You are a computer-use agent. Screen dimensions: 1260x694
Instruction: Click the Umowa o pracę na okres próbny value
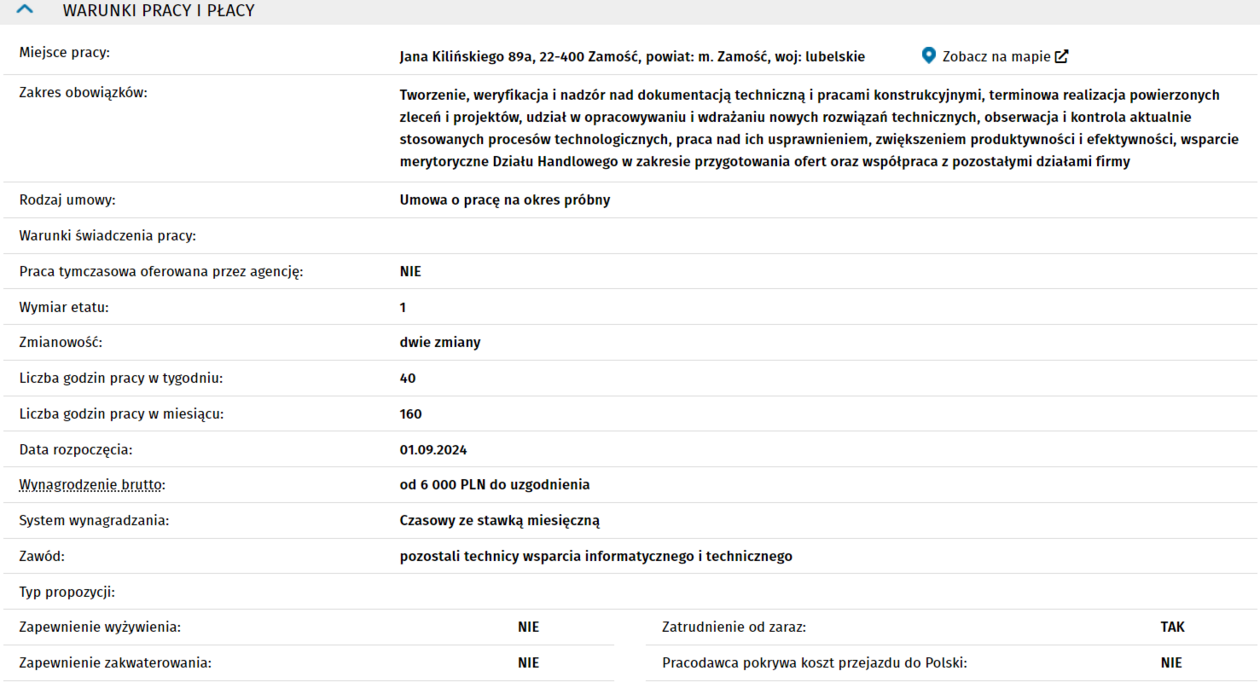pyautogui.click(x=504, y=200)
